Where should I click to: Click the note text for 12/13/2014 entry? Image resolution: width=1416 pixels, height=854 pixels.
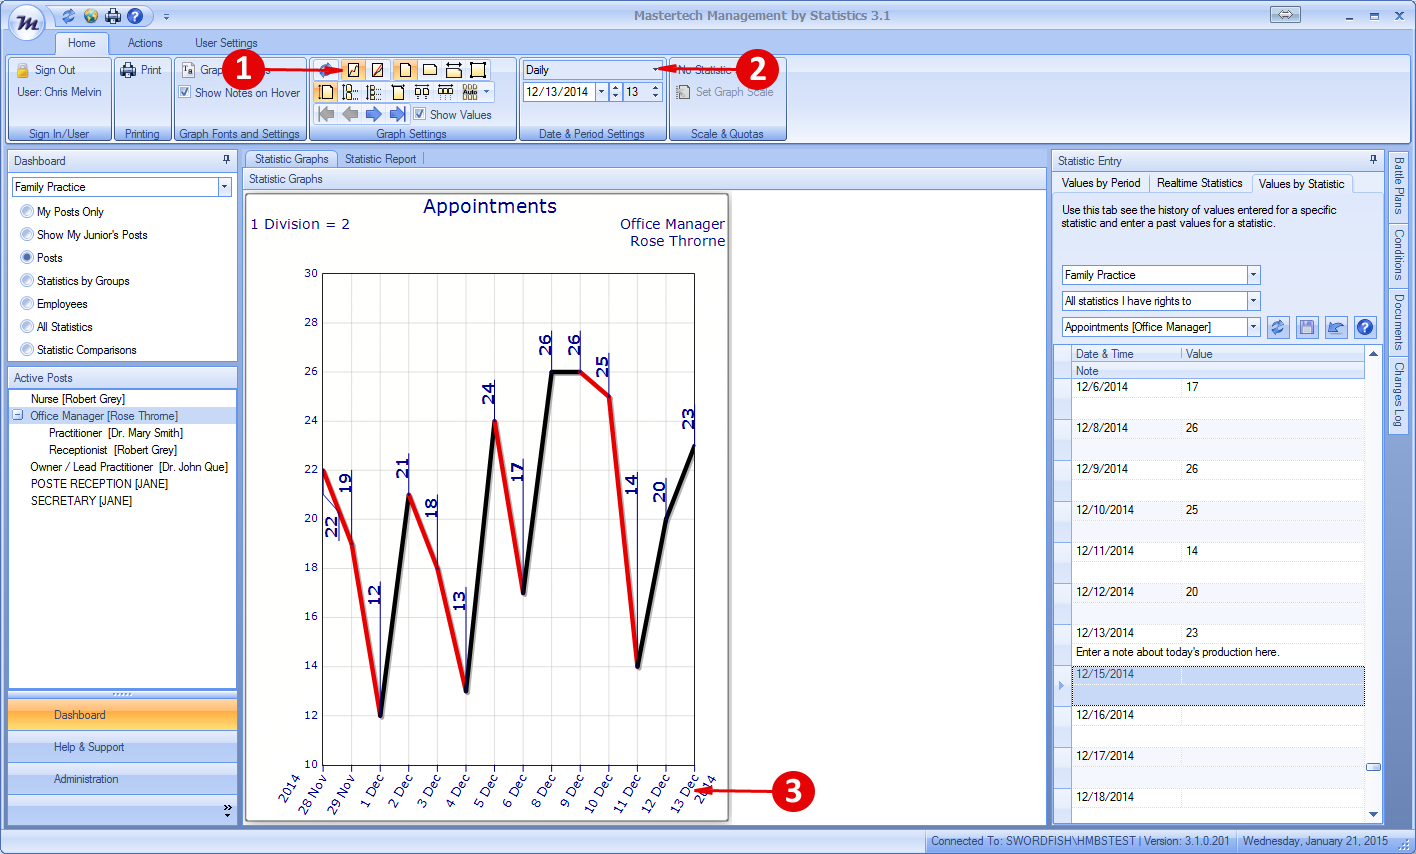[x=1177, y=652]
